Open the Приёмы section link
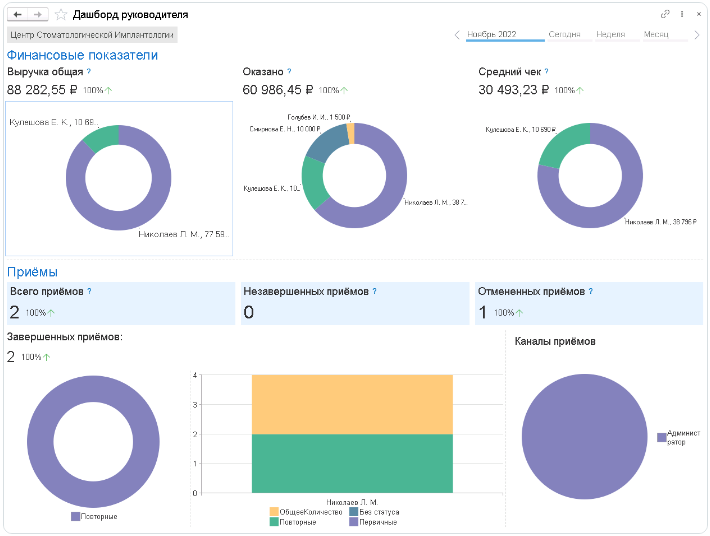The width and height of the screenshot is (710, 536). click(x=32, y=272)
